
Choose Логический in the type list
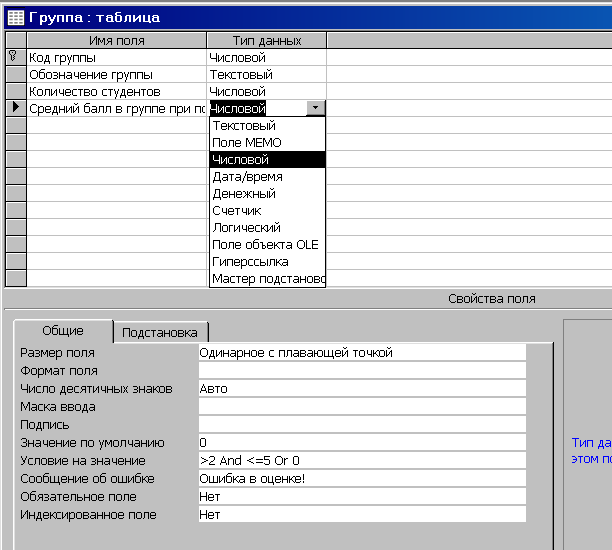[267, 228]
